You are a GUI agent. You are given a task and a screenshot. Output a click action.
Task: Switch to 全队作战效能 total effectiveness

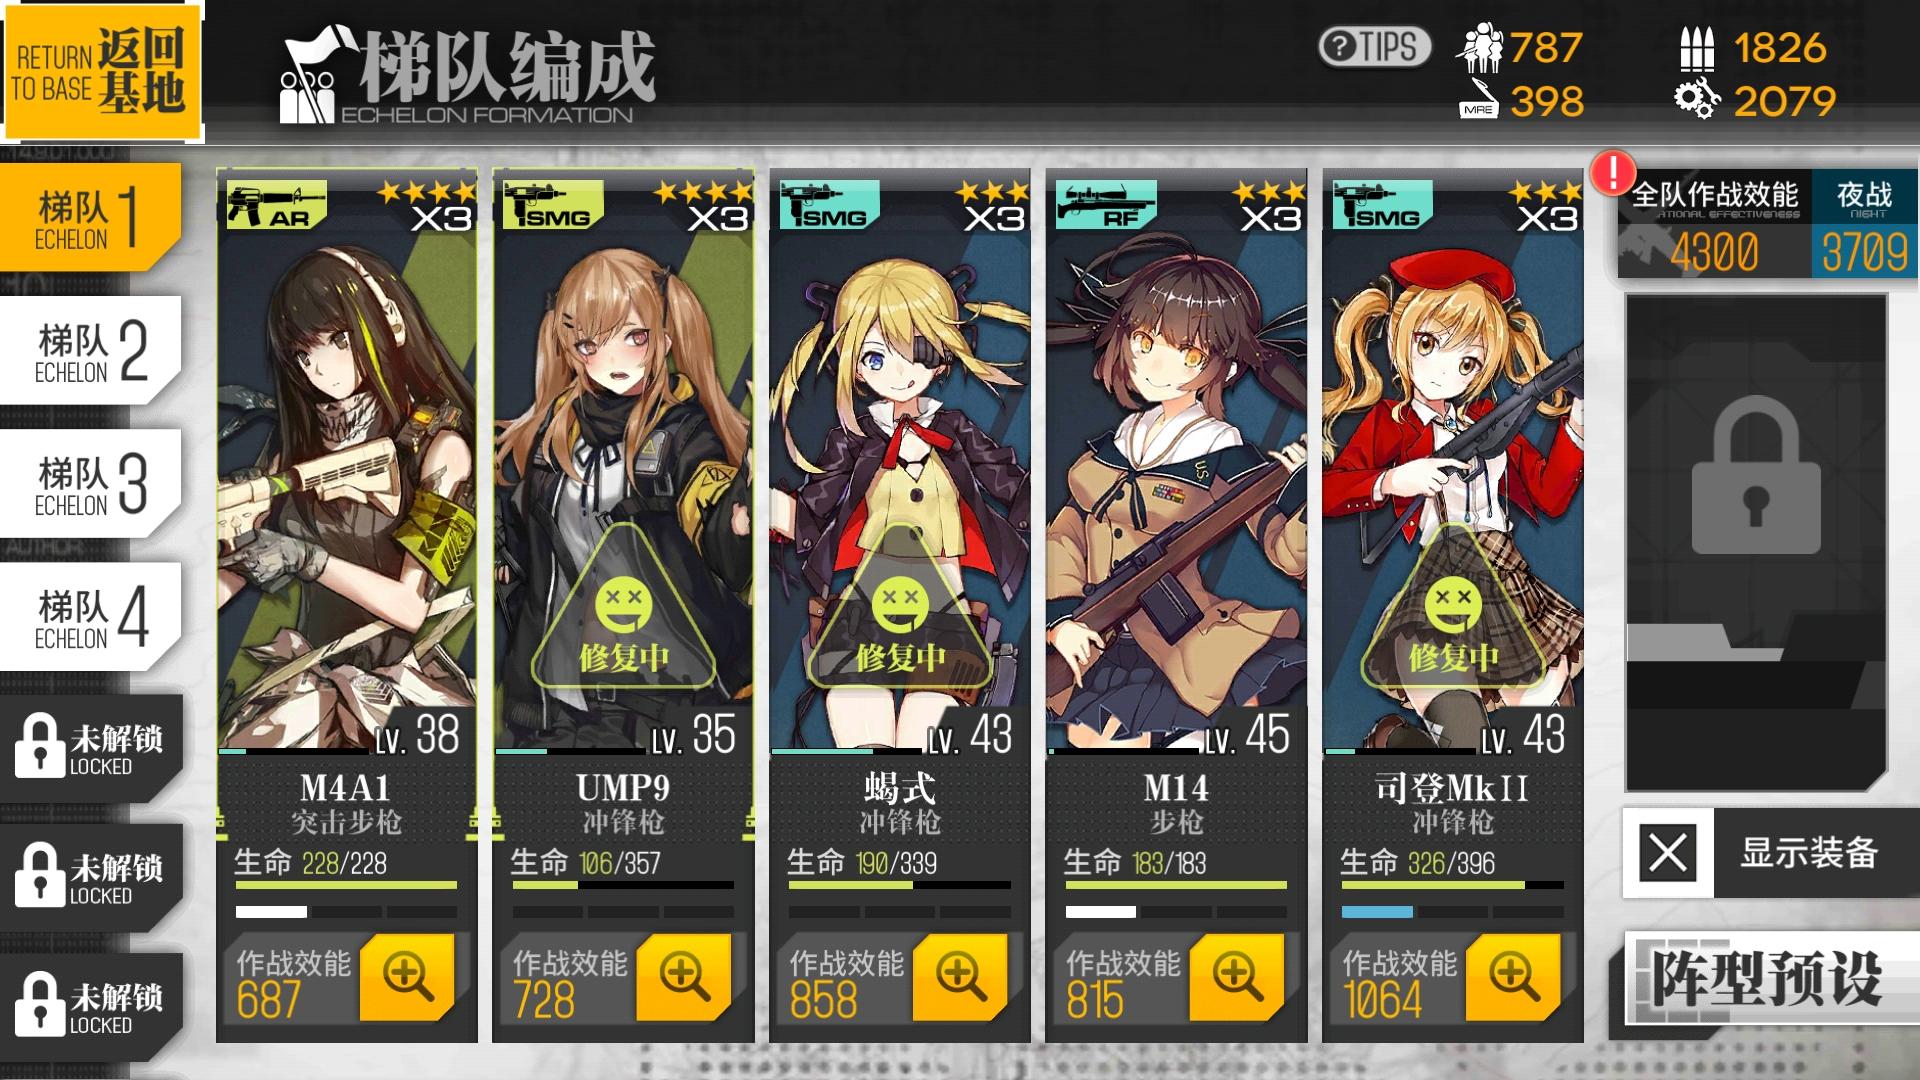(1714, 226)
